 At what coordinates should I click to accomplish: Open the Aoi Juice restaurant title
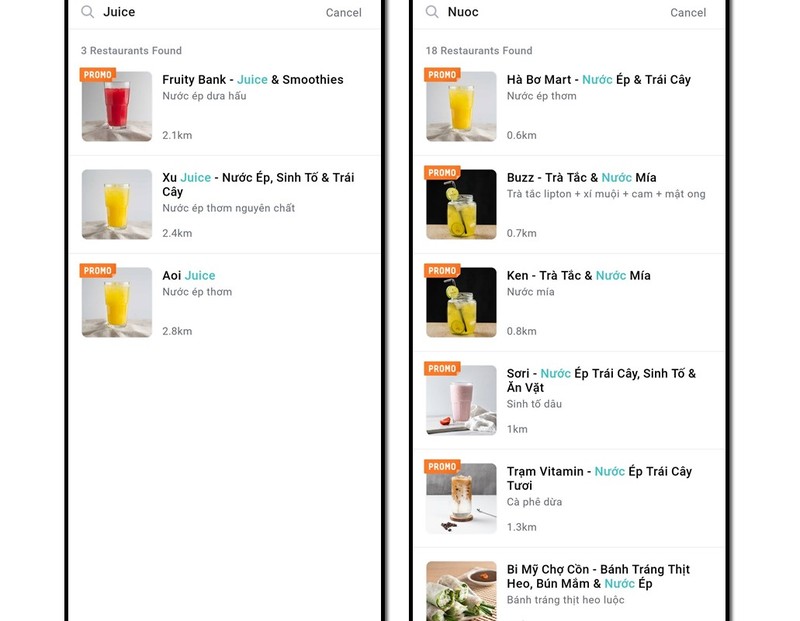[x=189, y=275]
